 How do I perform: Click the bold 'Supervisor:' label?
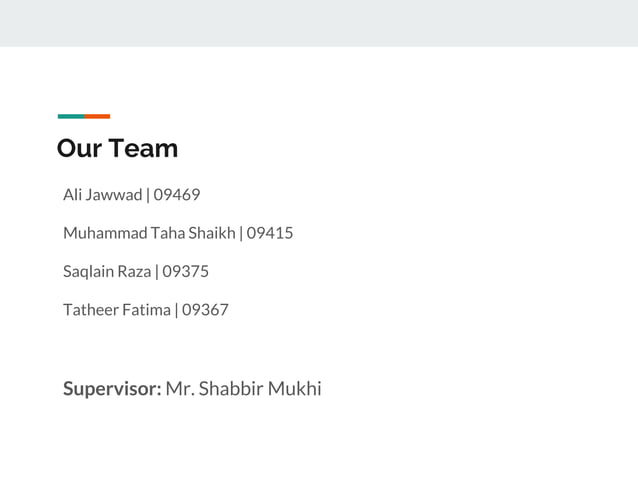tap(112, 389)
